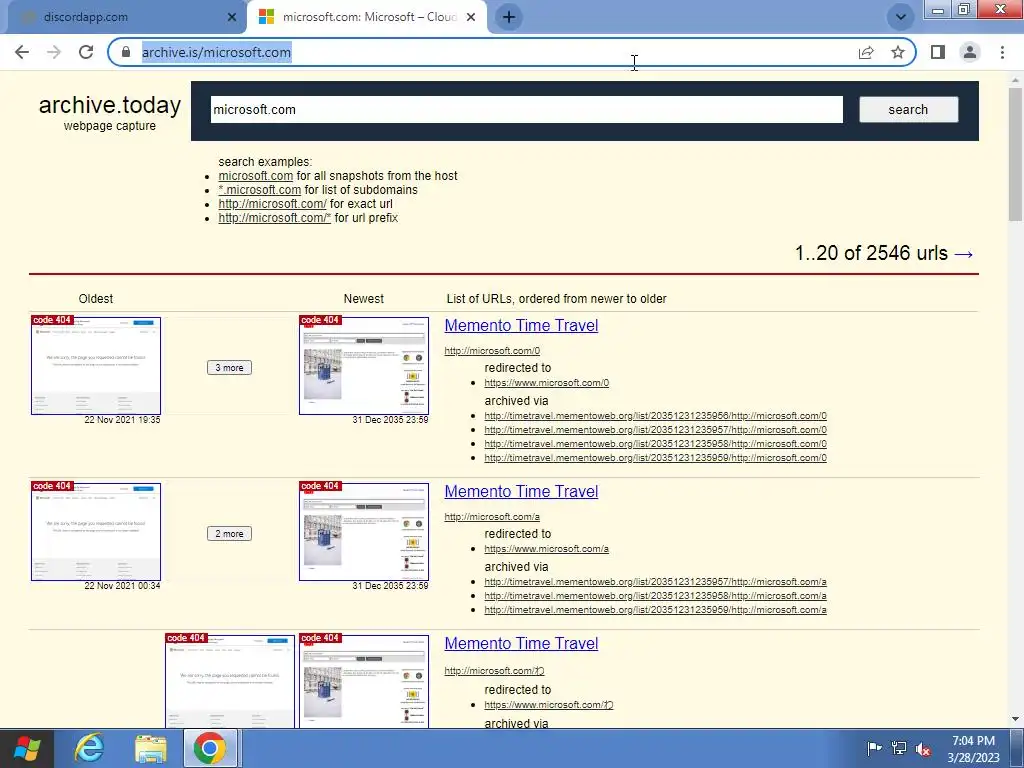Close the discordapp.com tab
Image resolution: width=1024 pixels, height=768 pixels.
coord(232,18)
